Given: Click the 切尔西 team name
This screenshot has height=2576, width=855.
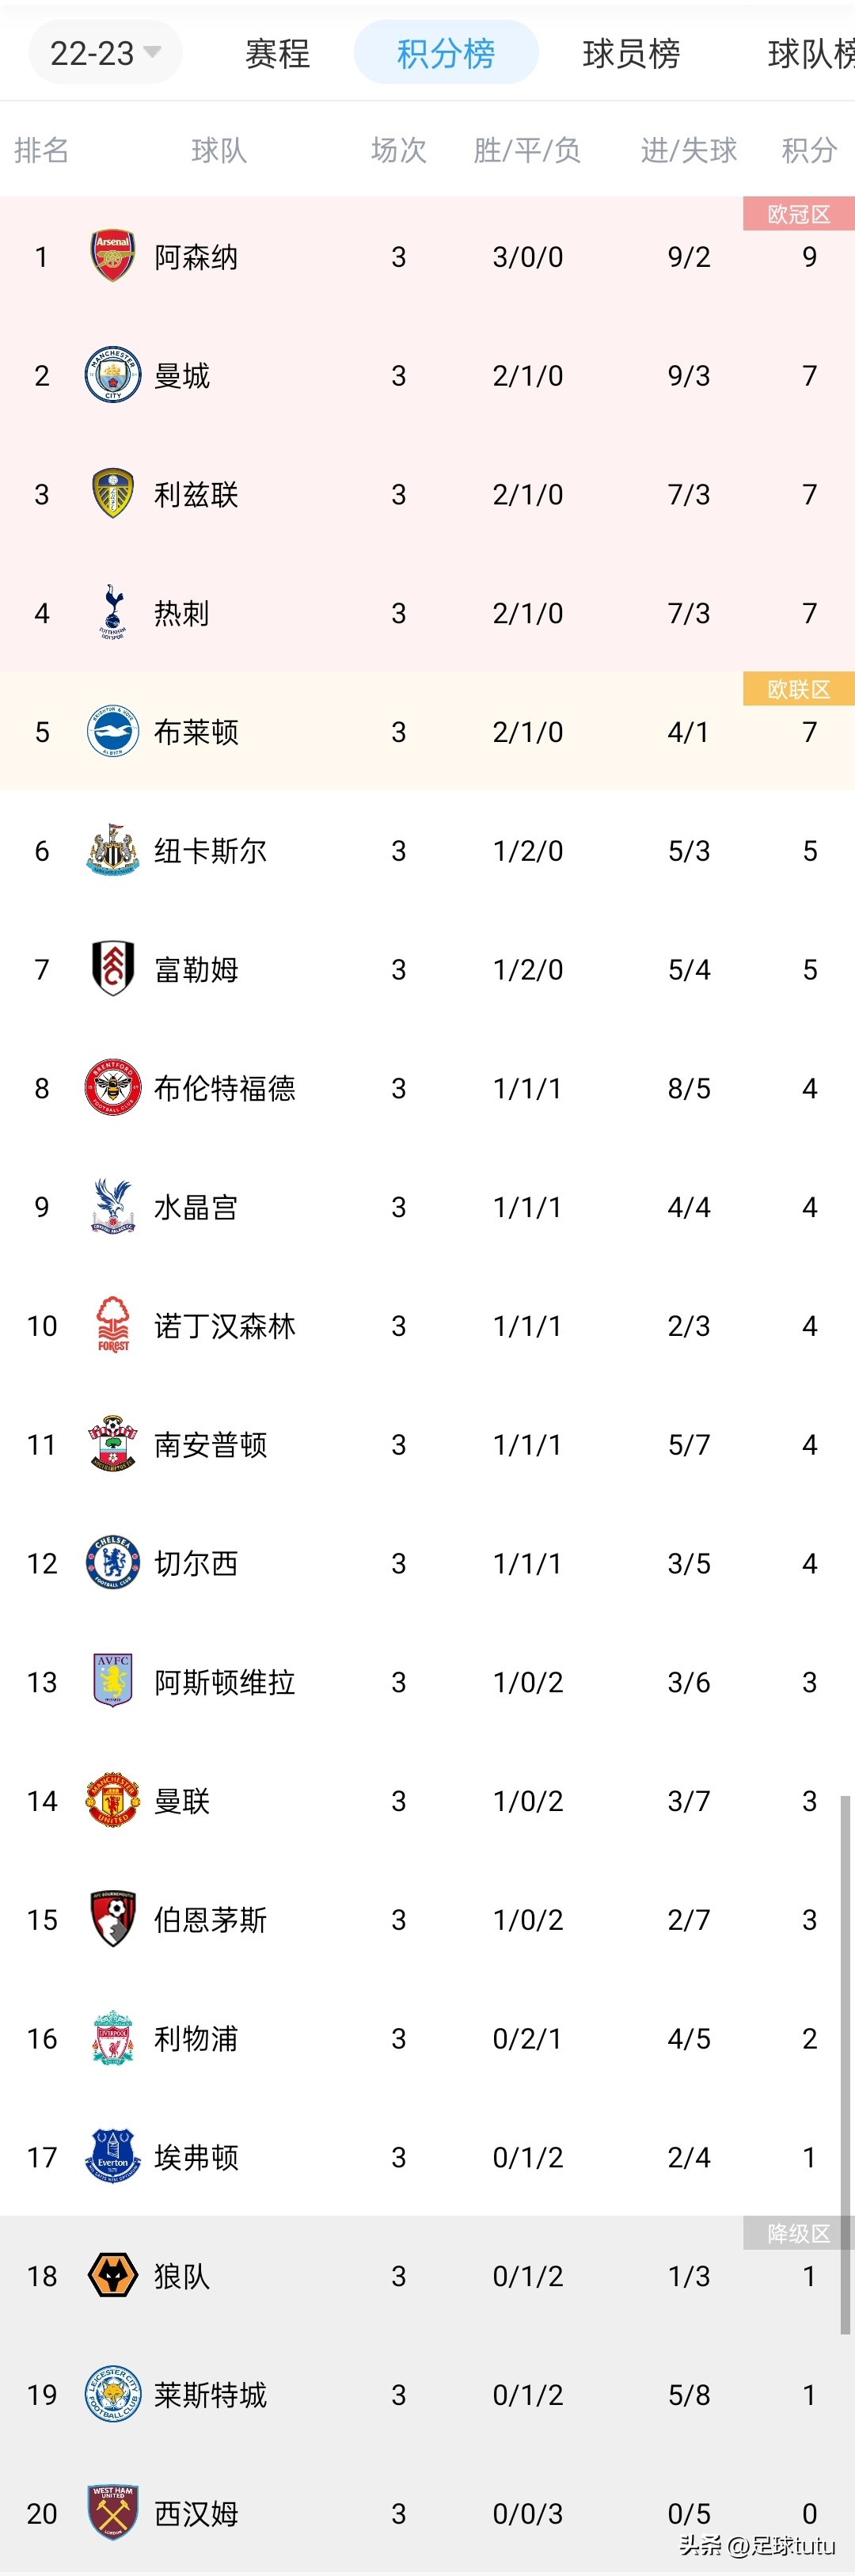Looking at the screenshot, I should tap(196, 1563).
